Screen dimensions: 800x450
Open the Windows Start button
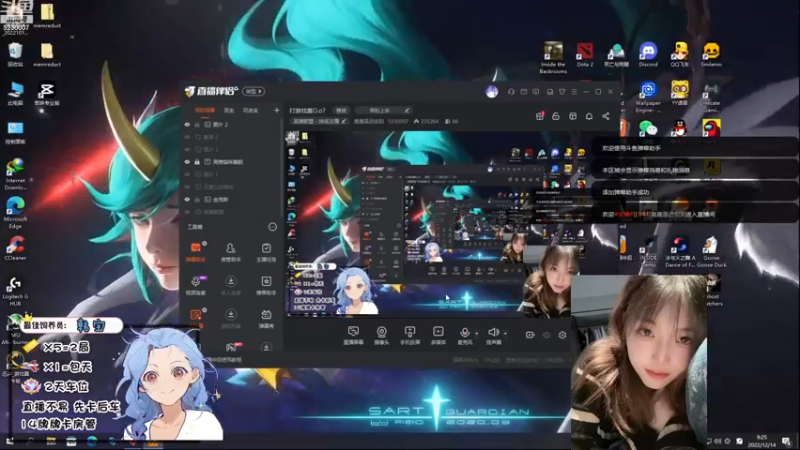click(x=10, y=441)
